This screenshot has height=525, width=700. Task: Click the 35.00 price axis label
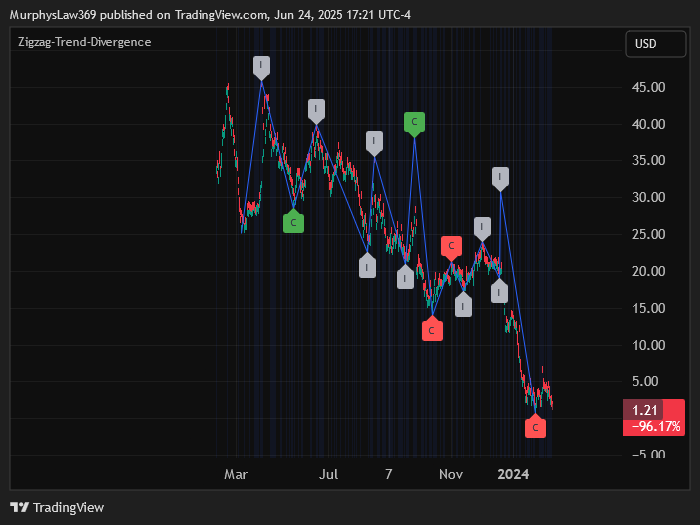tap(648, 160)
